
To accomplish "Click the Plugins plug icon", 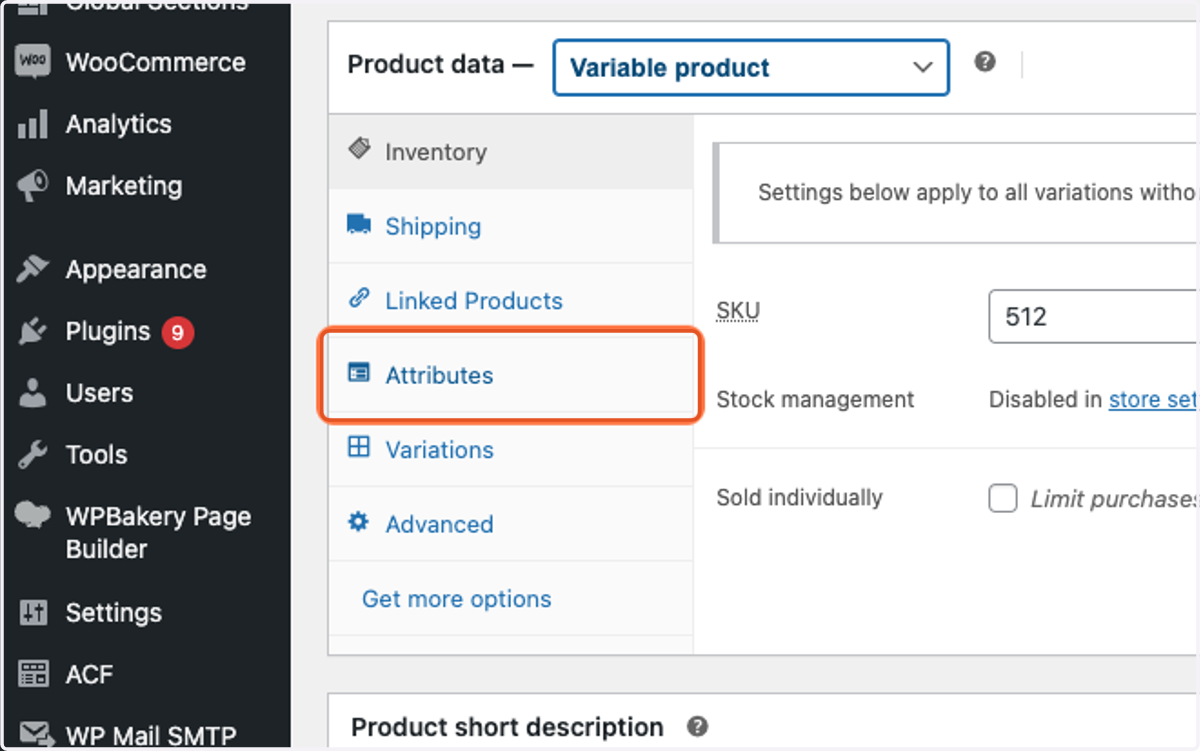I will point(33,332).
